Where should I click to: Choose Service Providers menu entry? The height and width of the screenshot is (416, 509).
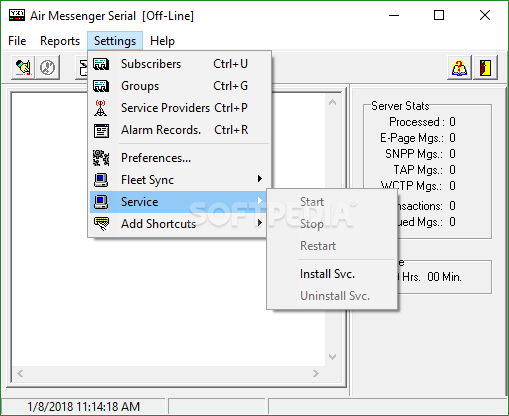[180, 108]
